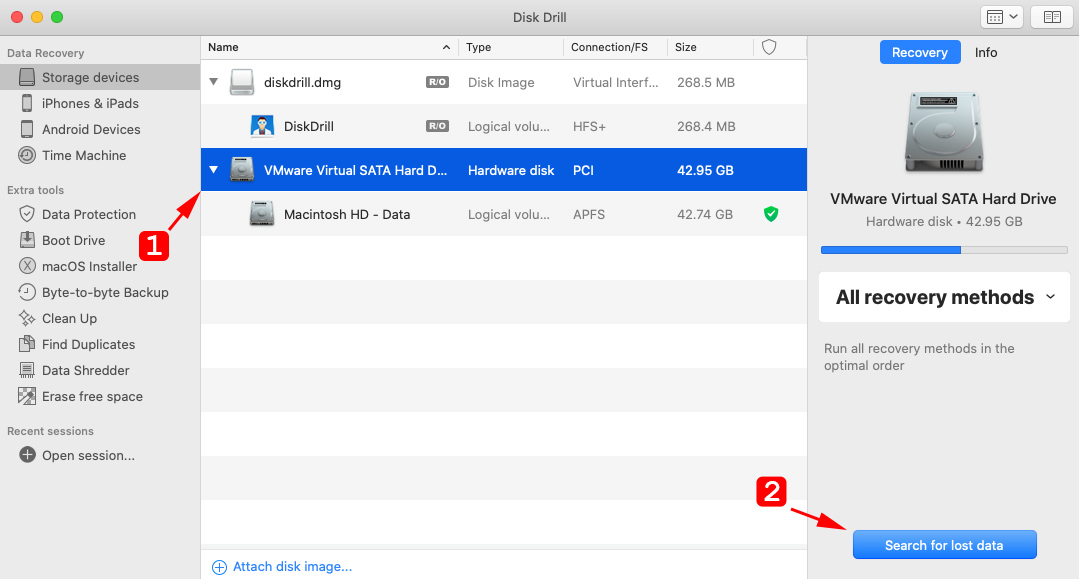Sort the list by the Name column
This screenshot has width=1079, height=579.
pyautogui.click(x=329, y=47)
